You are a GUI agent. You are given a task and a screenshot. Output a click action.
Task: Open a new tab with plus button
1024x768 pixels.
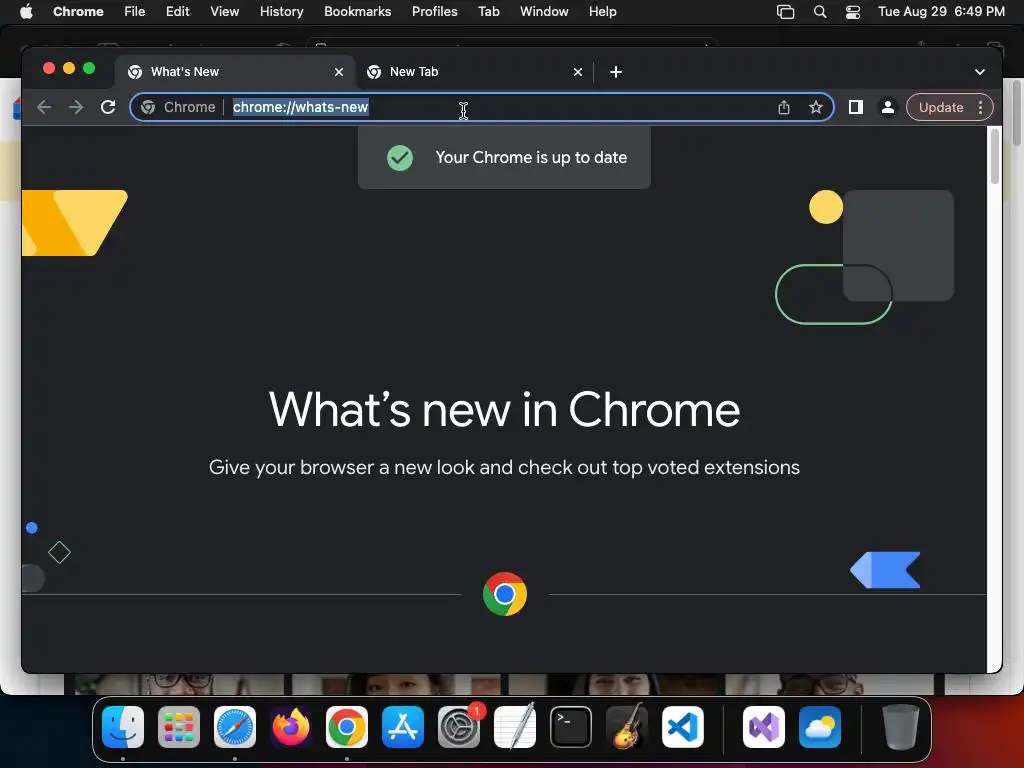pyautogui.click(x=615, y=72)
